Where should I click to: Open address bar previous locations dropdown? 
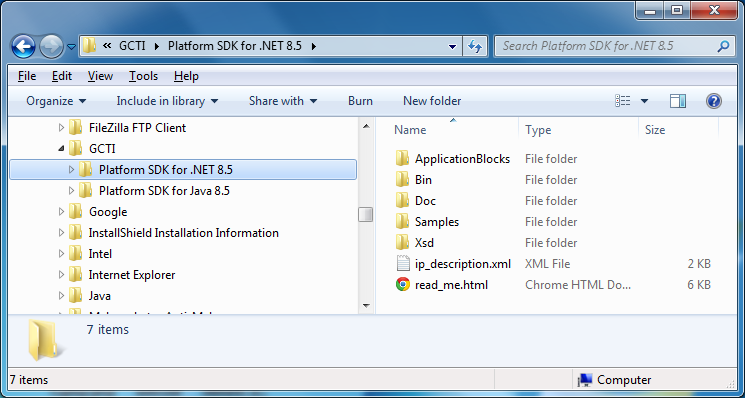coord(453,47)
